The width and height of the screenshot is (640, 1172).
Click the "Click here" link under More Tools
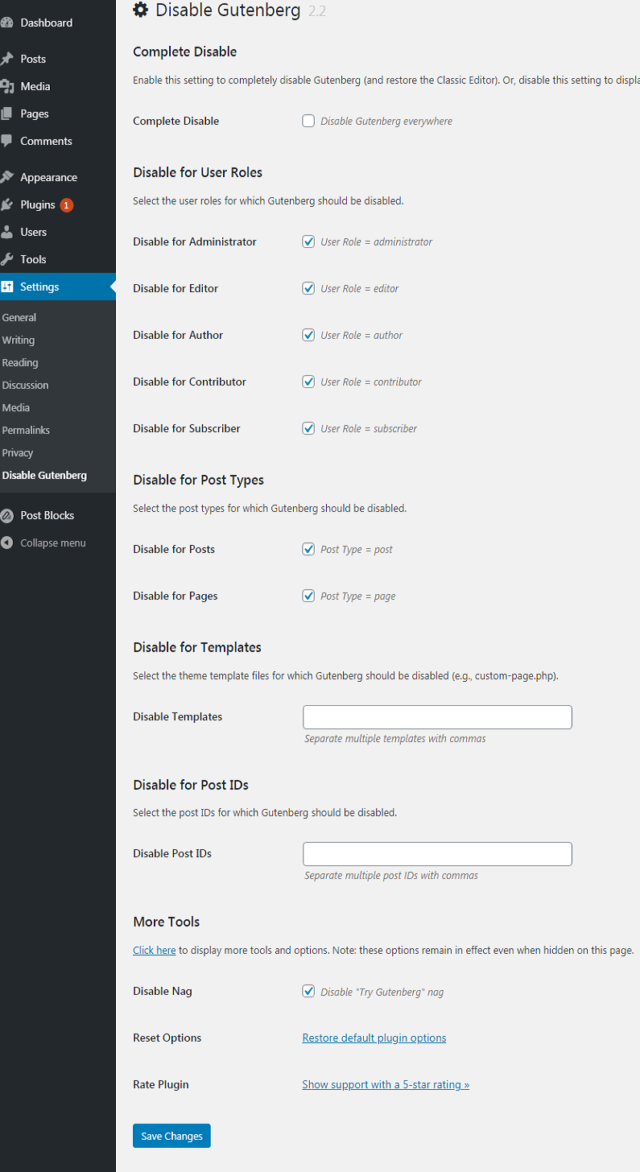154,950
